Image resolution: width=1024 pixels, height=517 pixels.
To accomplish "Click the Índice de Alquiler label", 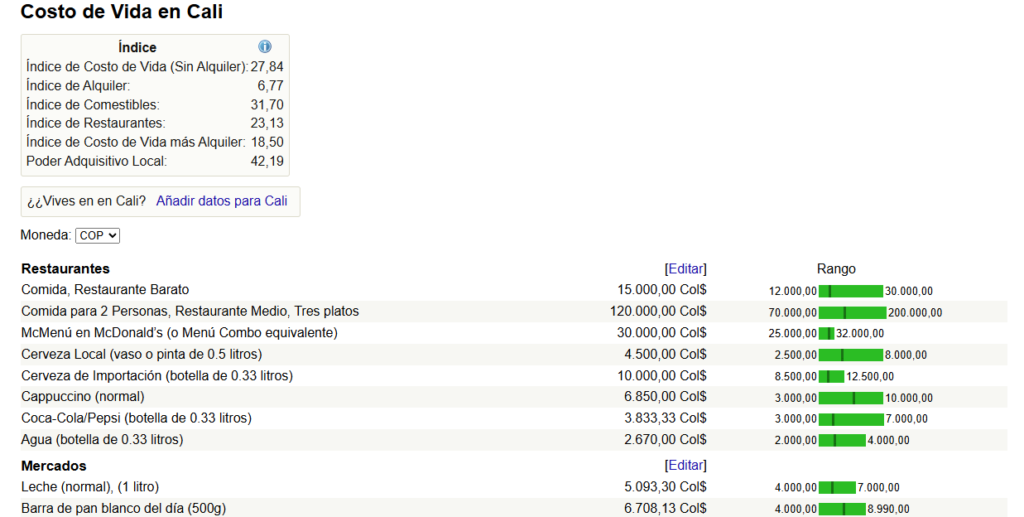I will pos(78,86).
